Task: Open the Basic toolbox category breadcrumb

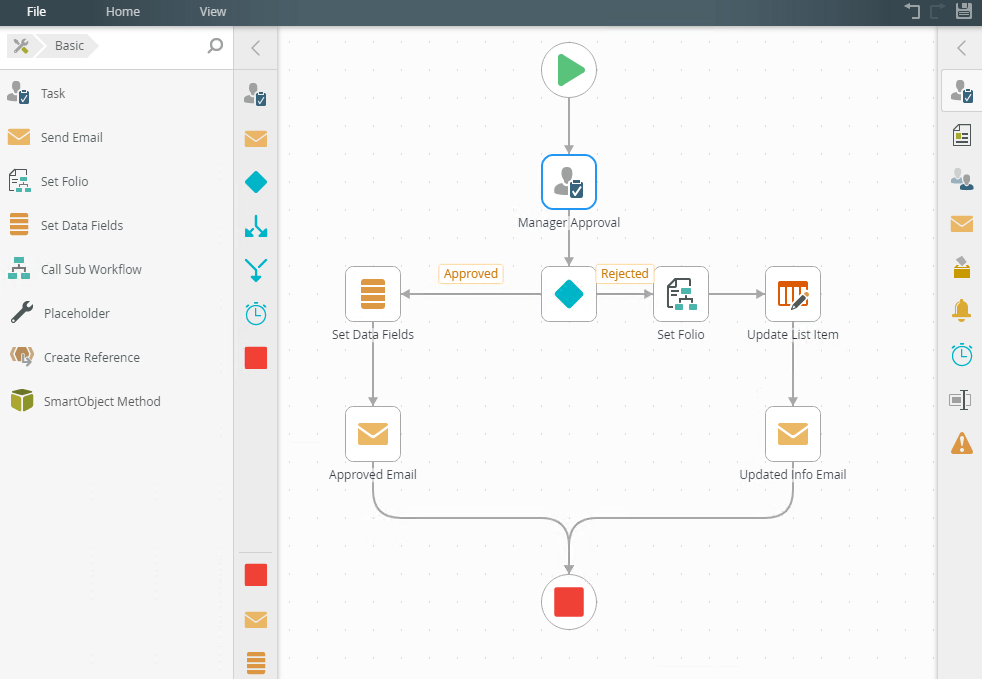Action: (69, 46)
